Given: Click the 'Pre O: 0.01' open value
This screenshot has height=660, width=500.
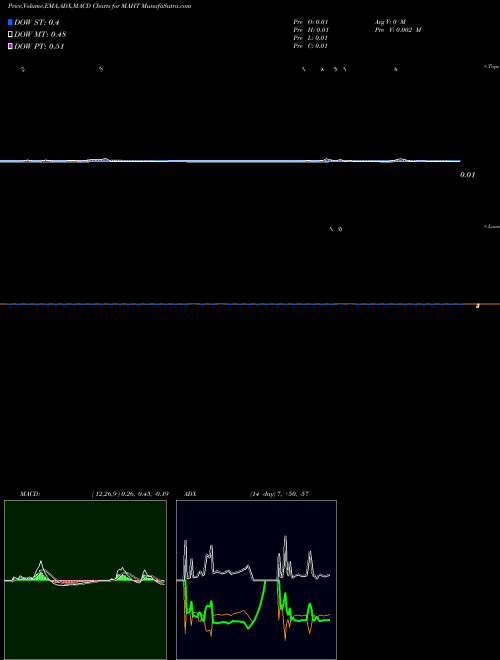Looking at the screenshot, I should pos(311,22).
